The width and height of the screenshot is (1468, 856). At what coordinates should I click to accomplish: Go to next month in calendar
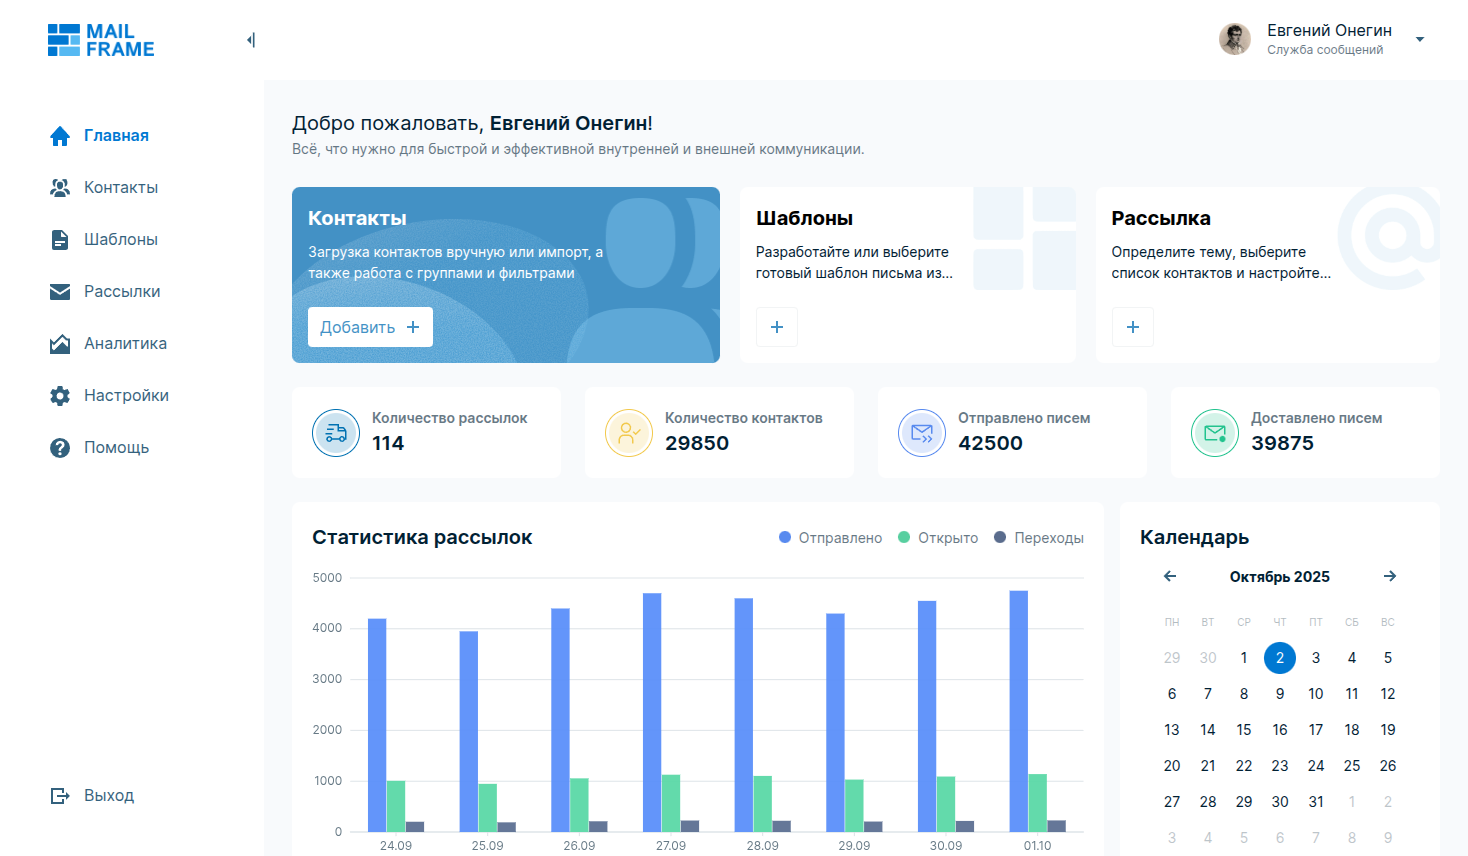(1390, 576)
